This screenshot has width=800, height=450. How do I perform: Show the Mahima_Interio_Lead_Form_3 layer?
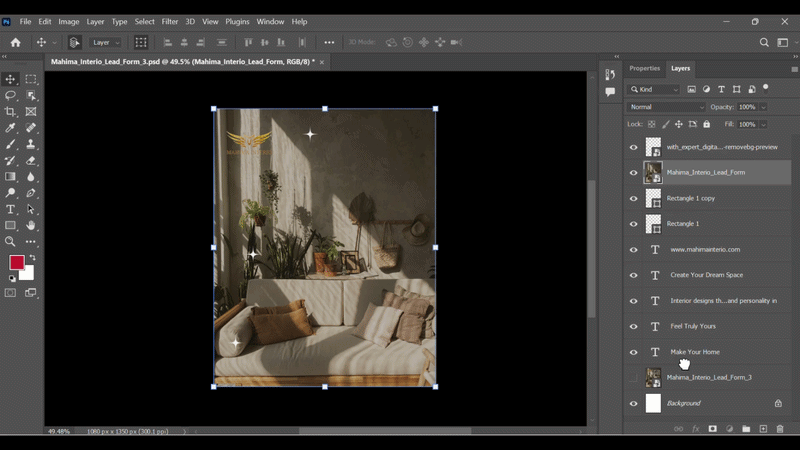(633, 377)
